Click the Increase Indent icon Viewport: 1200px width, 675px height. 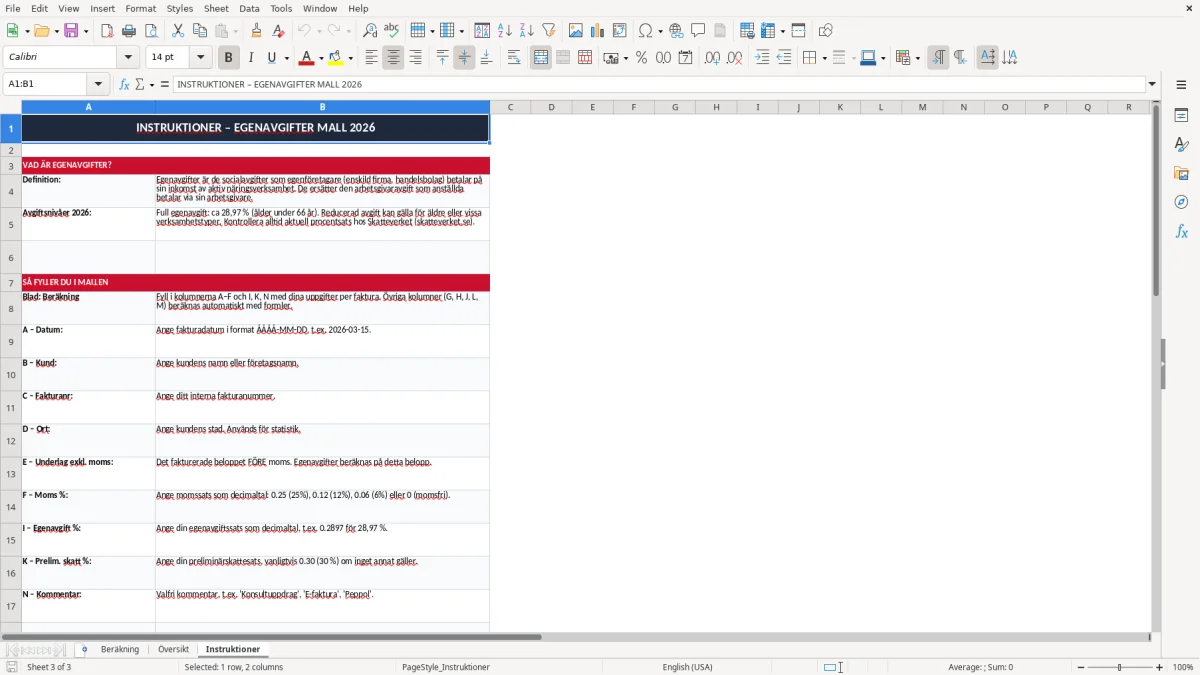(x=762, y=58)
